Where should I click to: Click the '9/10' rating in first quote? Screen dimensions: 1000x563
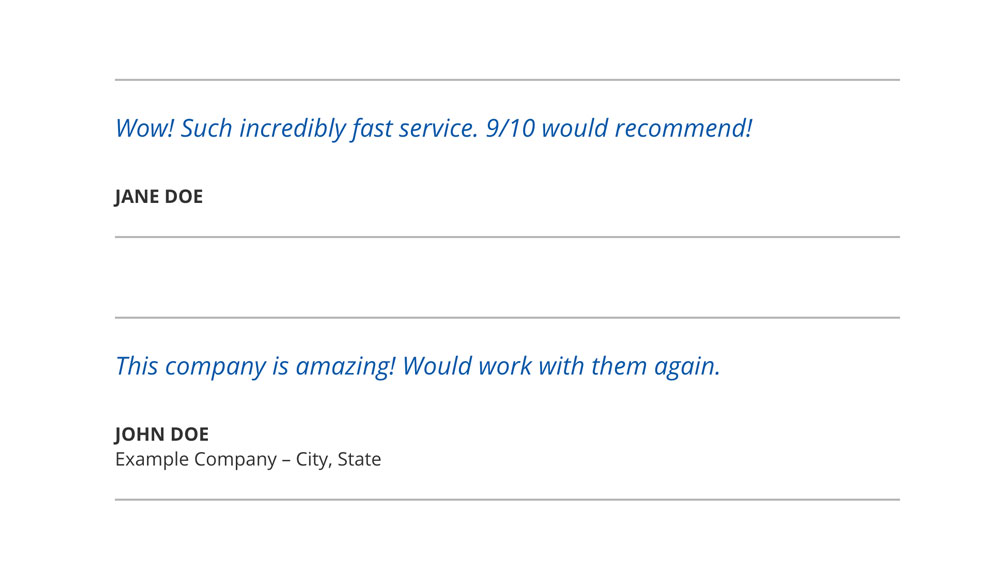[510, 128]
